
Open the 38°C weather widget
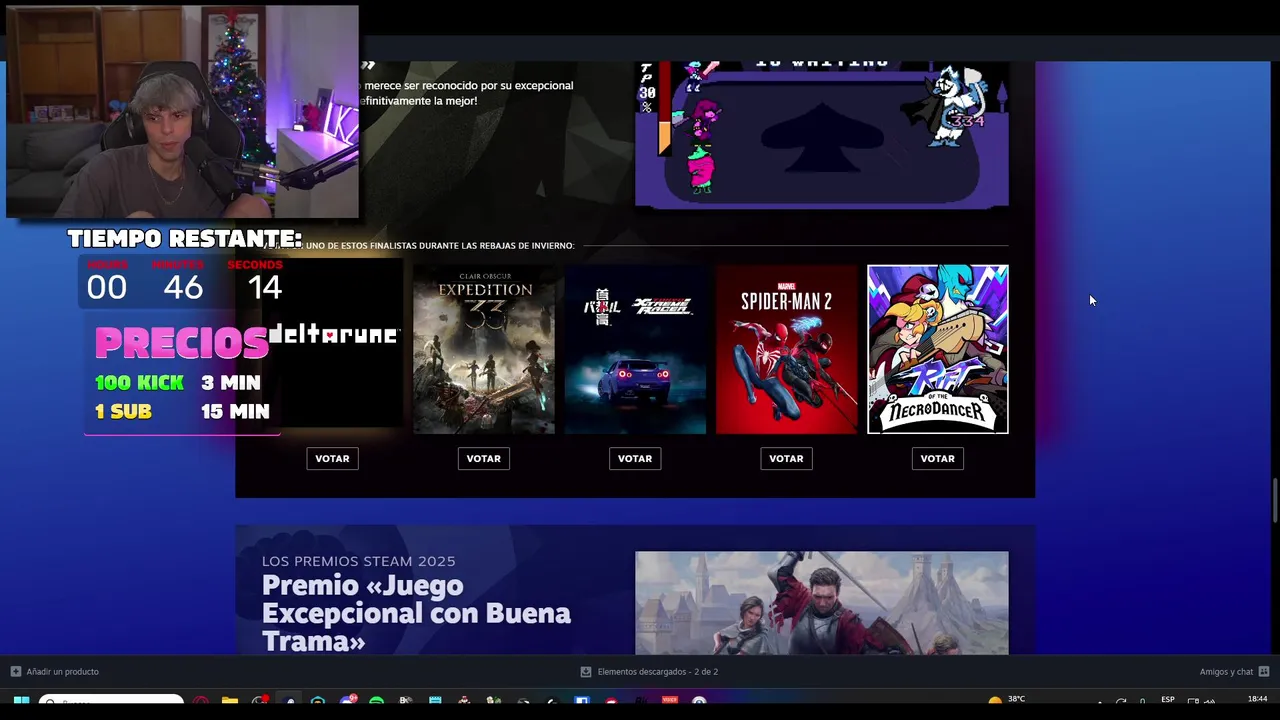[1006, 700]
